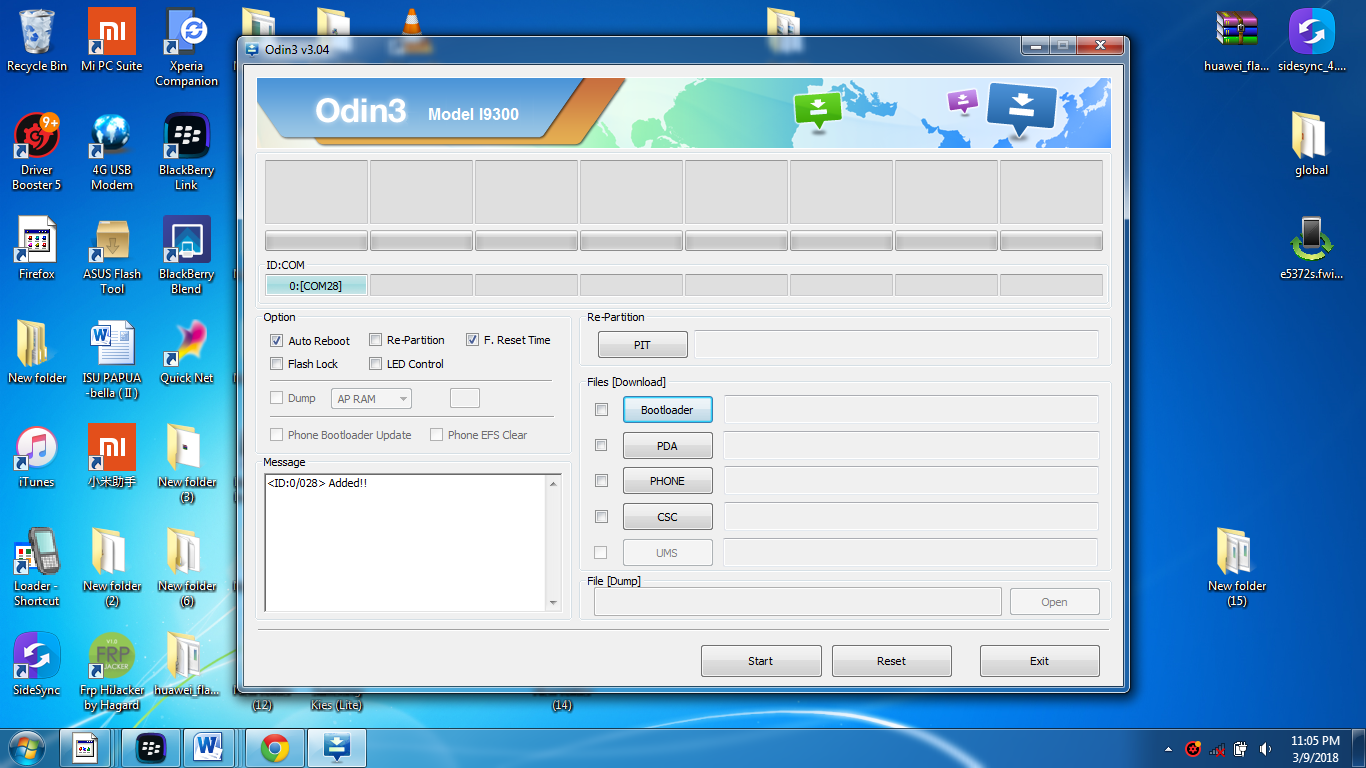
Task: Toggle the F. Reset Time checkbox
Action: (473, 340)
